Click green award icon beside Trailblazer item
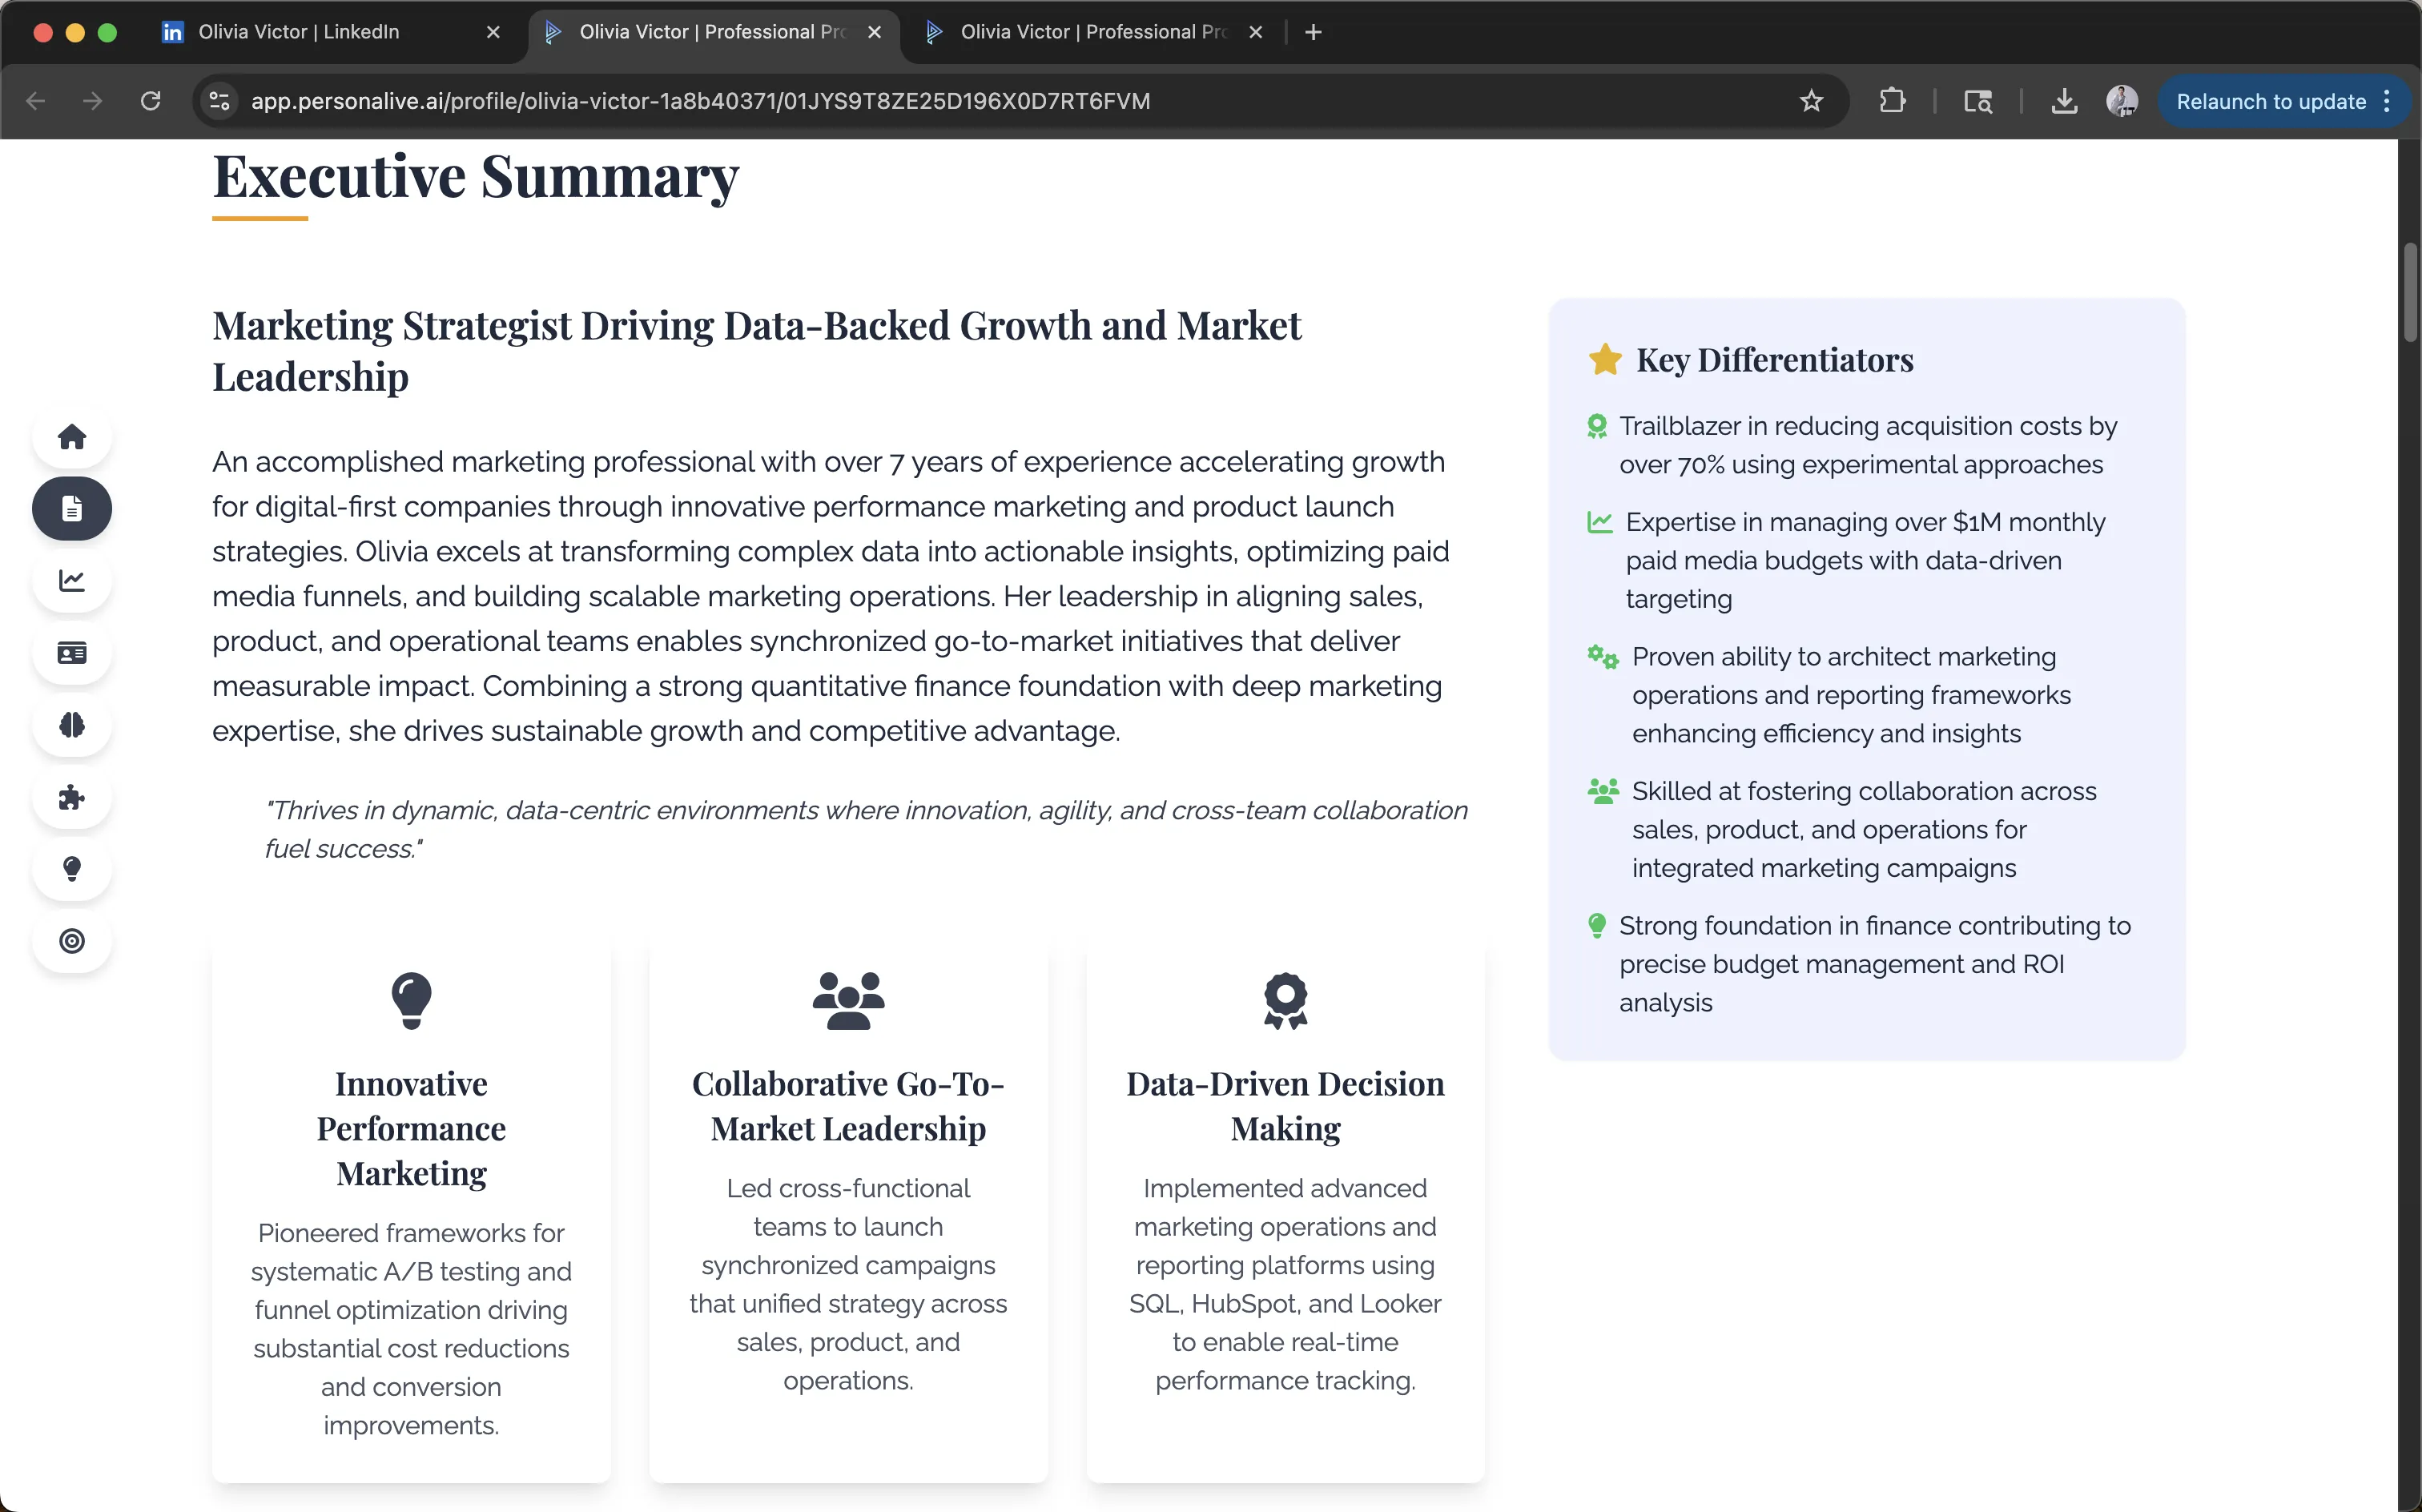The width and height of the screenshot is (2422, 1512). (x=1597, y=427)
